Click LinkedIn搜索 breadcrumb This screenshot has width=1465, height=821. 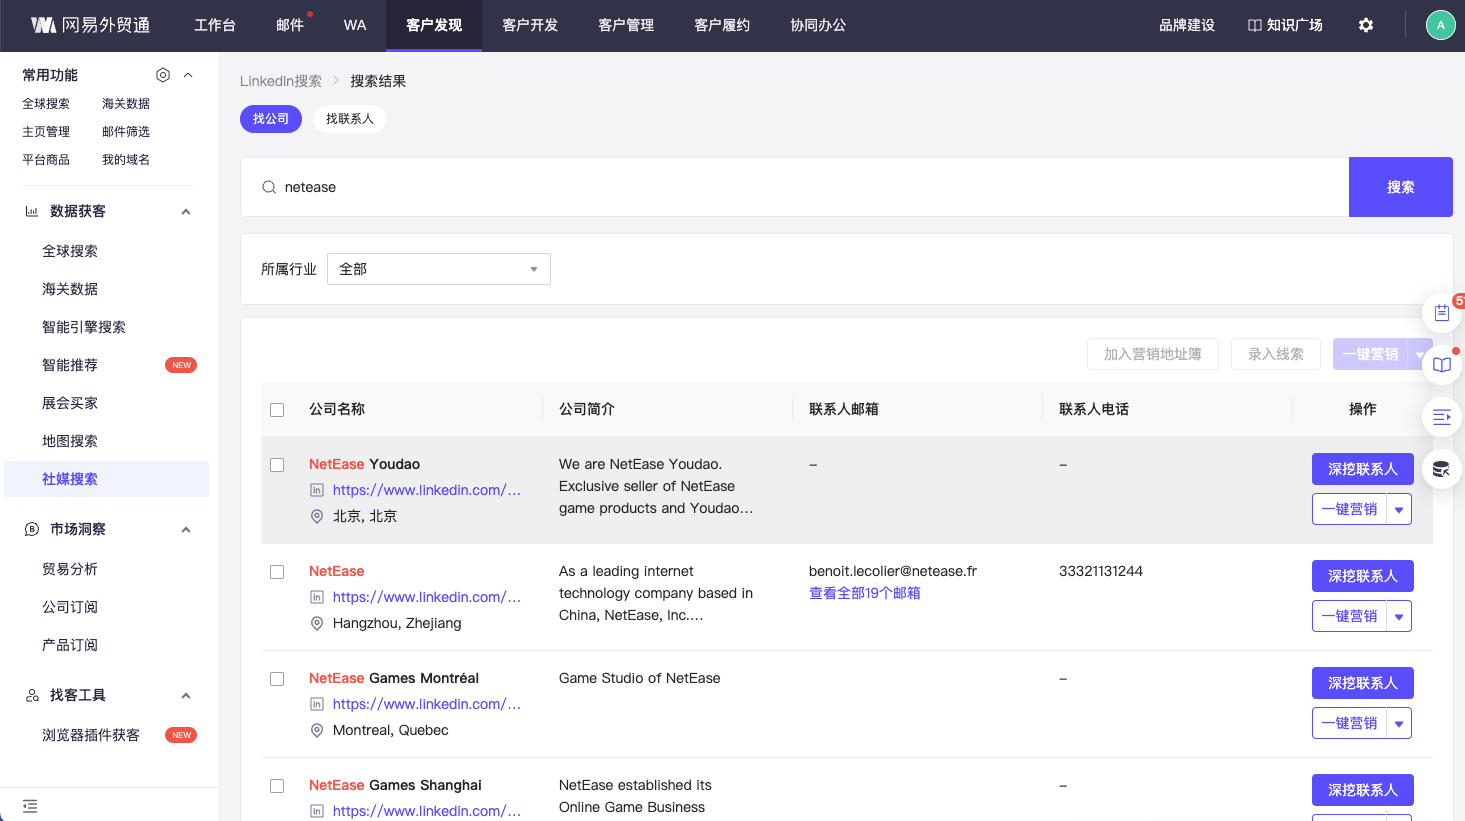coord(281,81)
